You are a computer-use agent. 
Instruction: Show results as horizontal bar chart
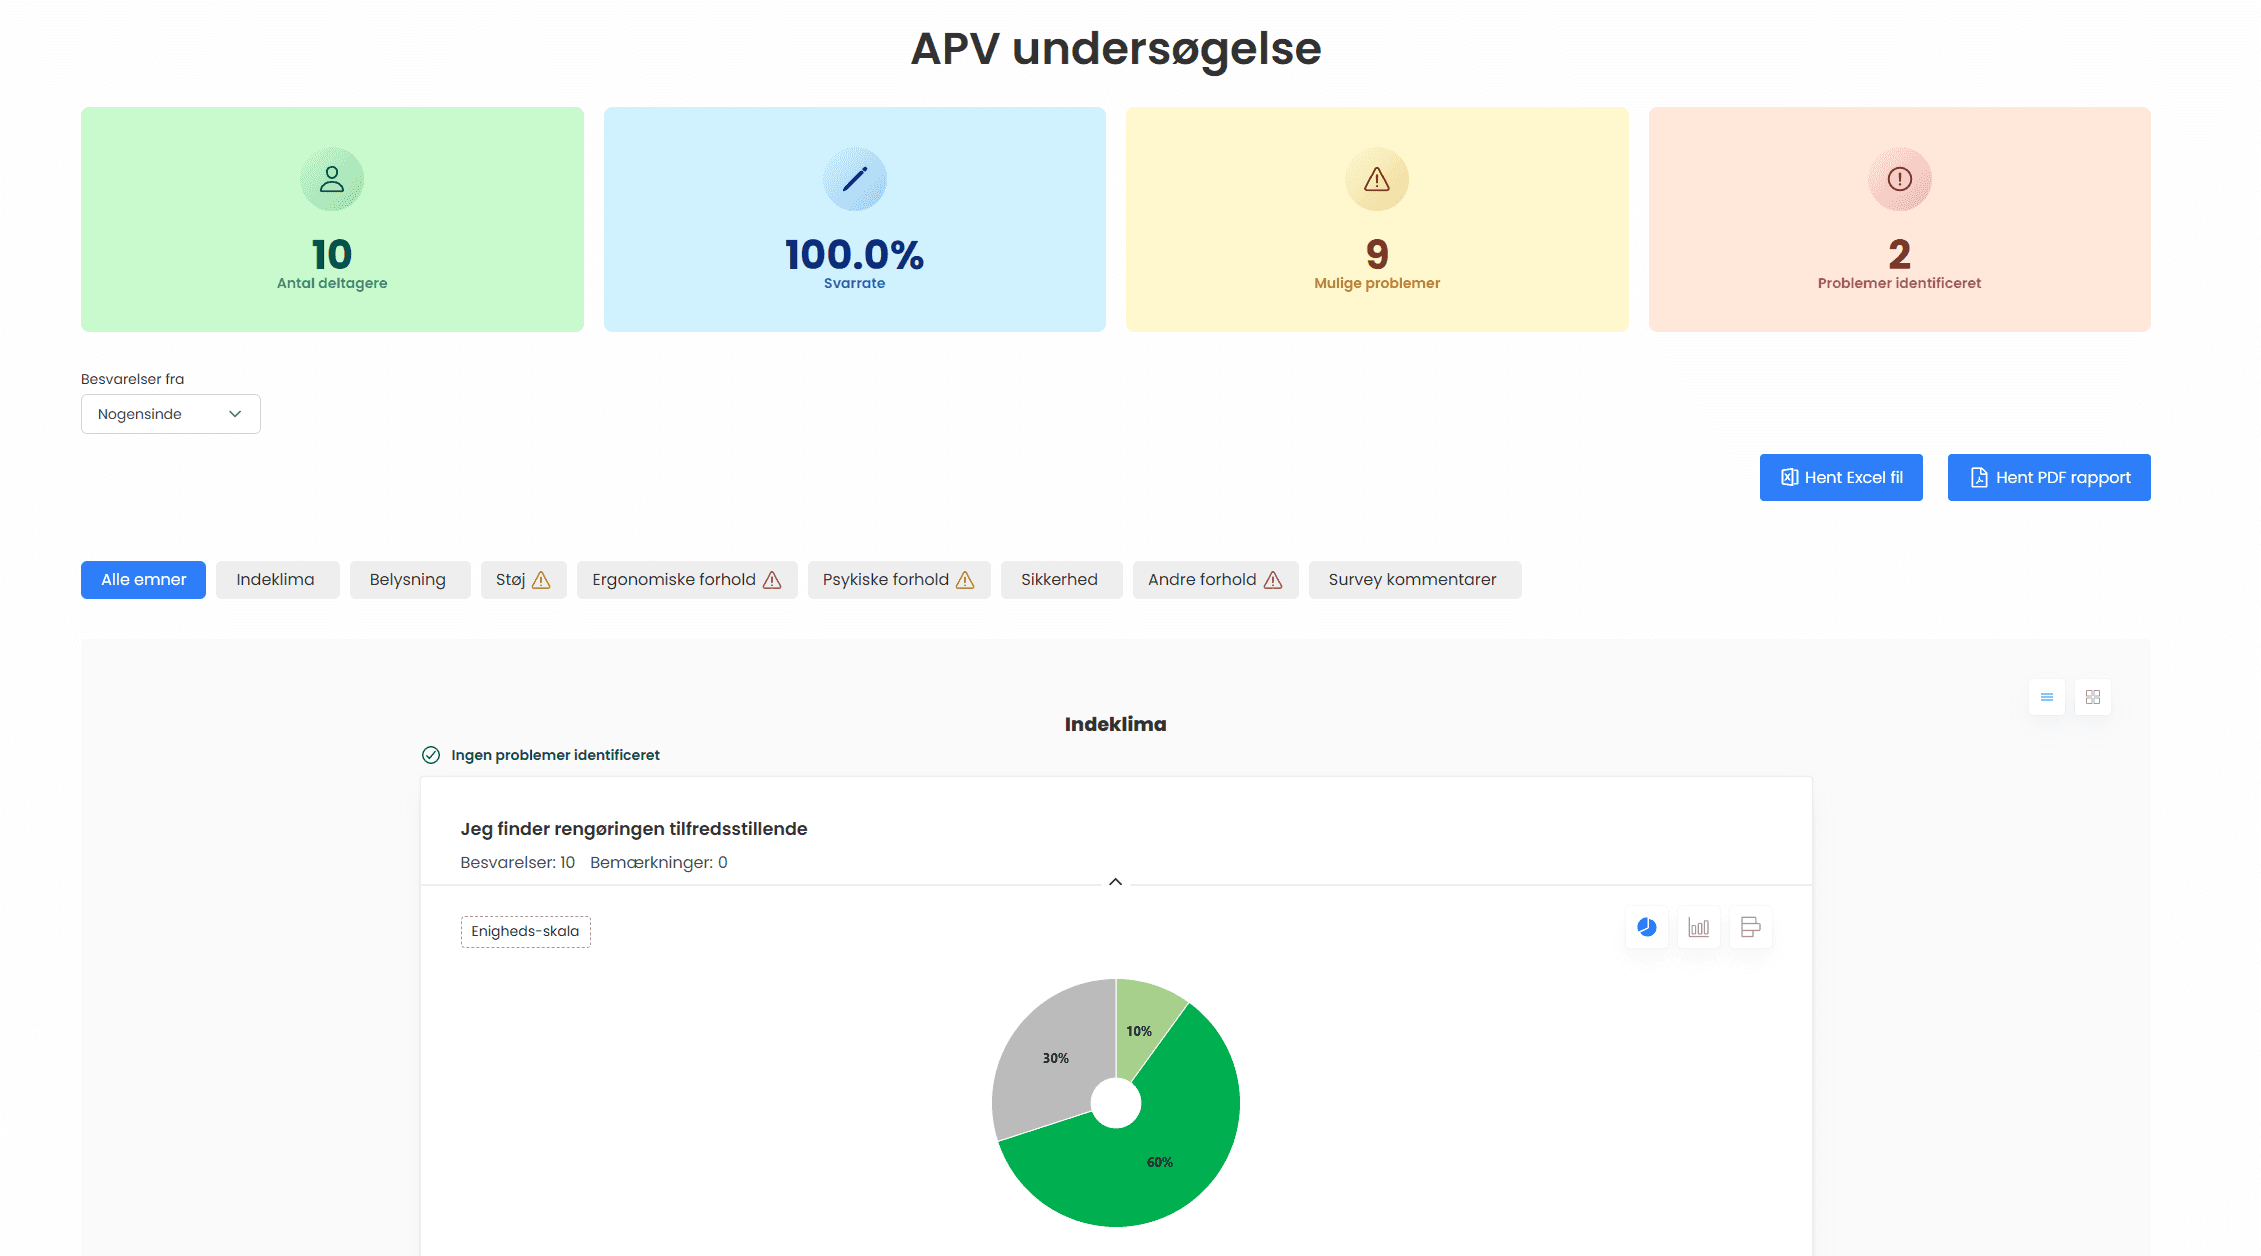pyautogui.click(x=1751, y=927)
